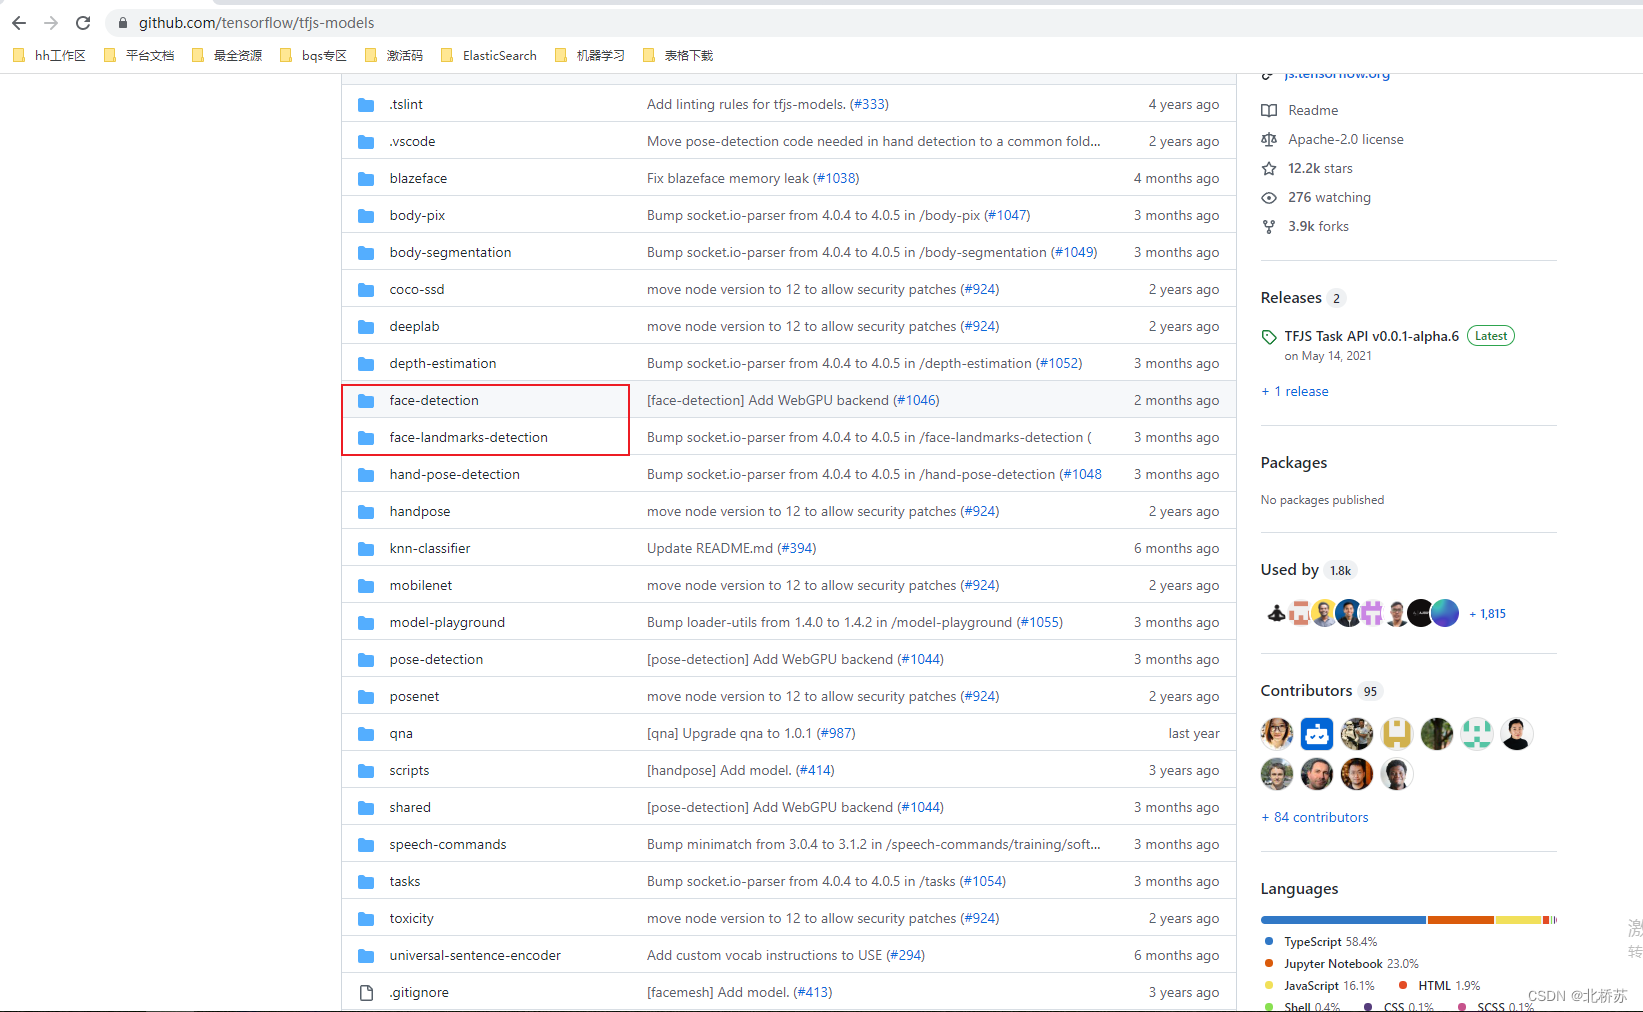Open pull request #1038 link
The height and width of the screenshot is (1012, 1643).
[836, 178]
